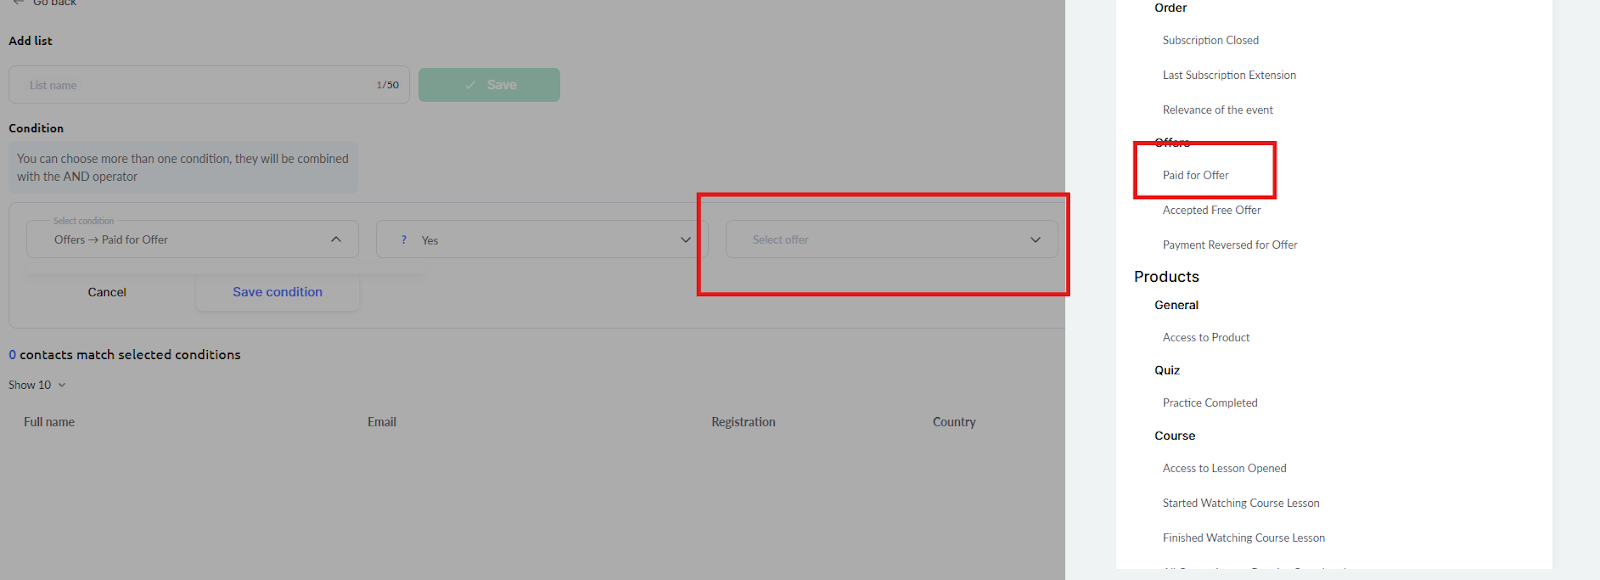Open the Yes value dropdown
The image size is (1600, 580).
pyautogui.click(x=542, y=240)
